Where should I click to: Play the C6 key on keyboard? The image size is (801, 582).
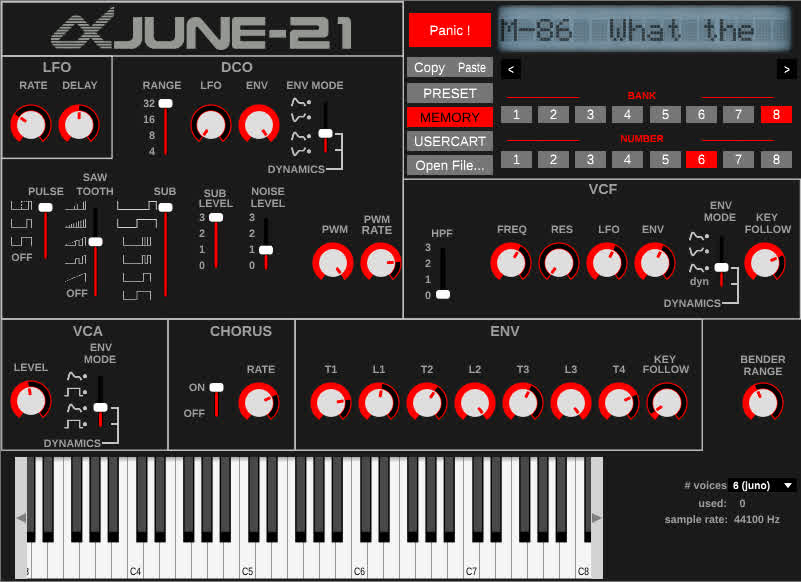[x=361, y=560]
